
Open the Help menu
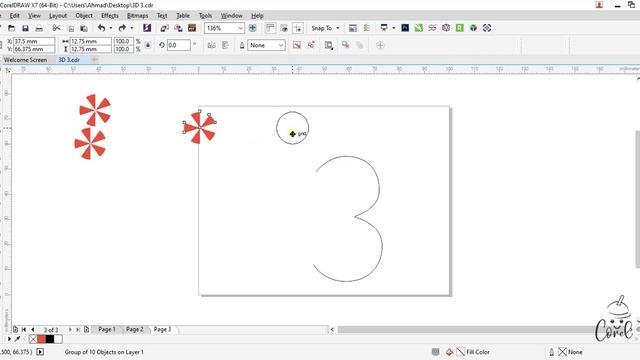click(x=257, y=16)
